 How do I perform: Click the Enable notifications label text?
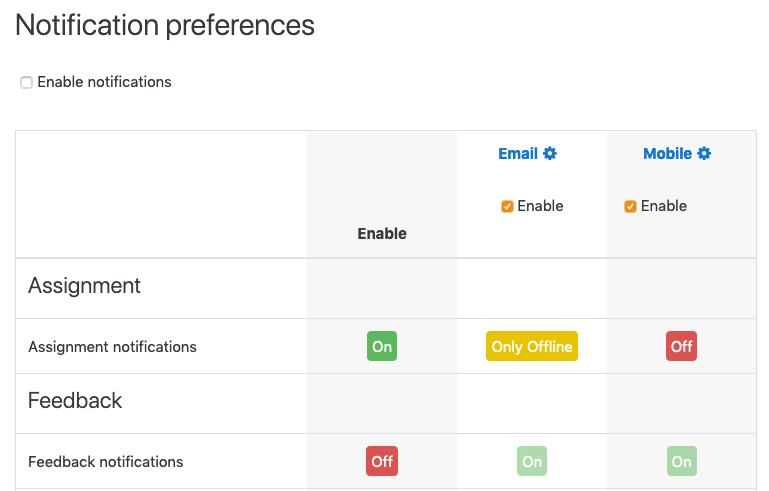click(x=104, y=82)
